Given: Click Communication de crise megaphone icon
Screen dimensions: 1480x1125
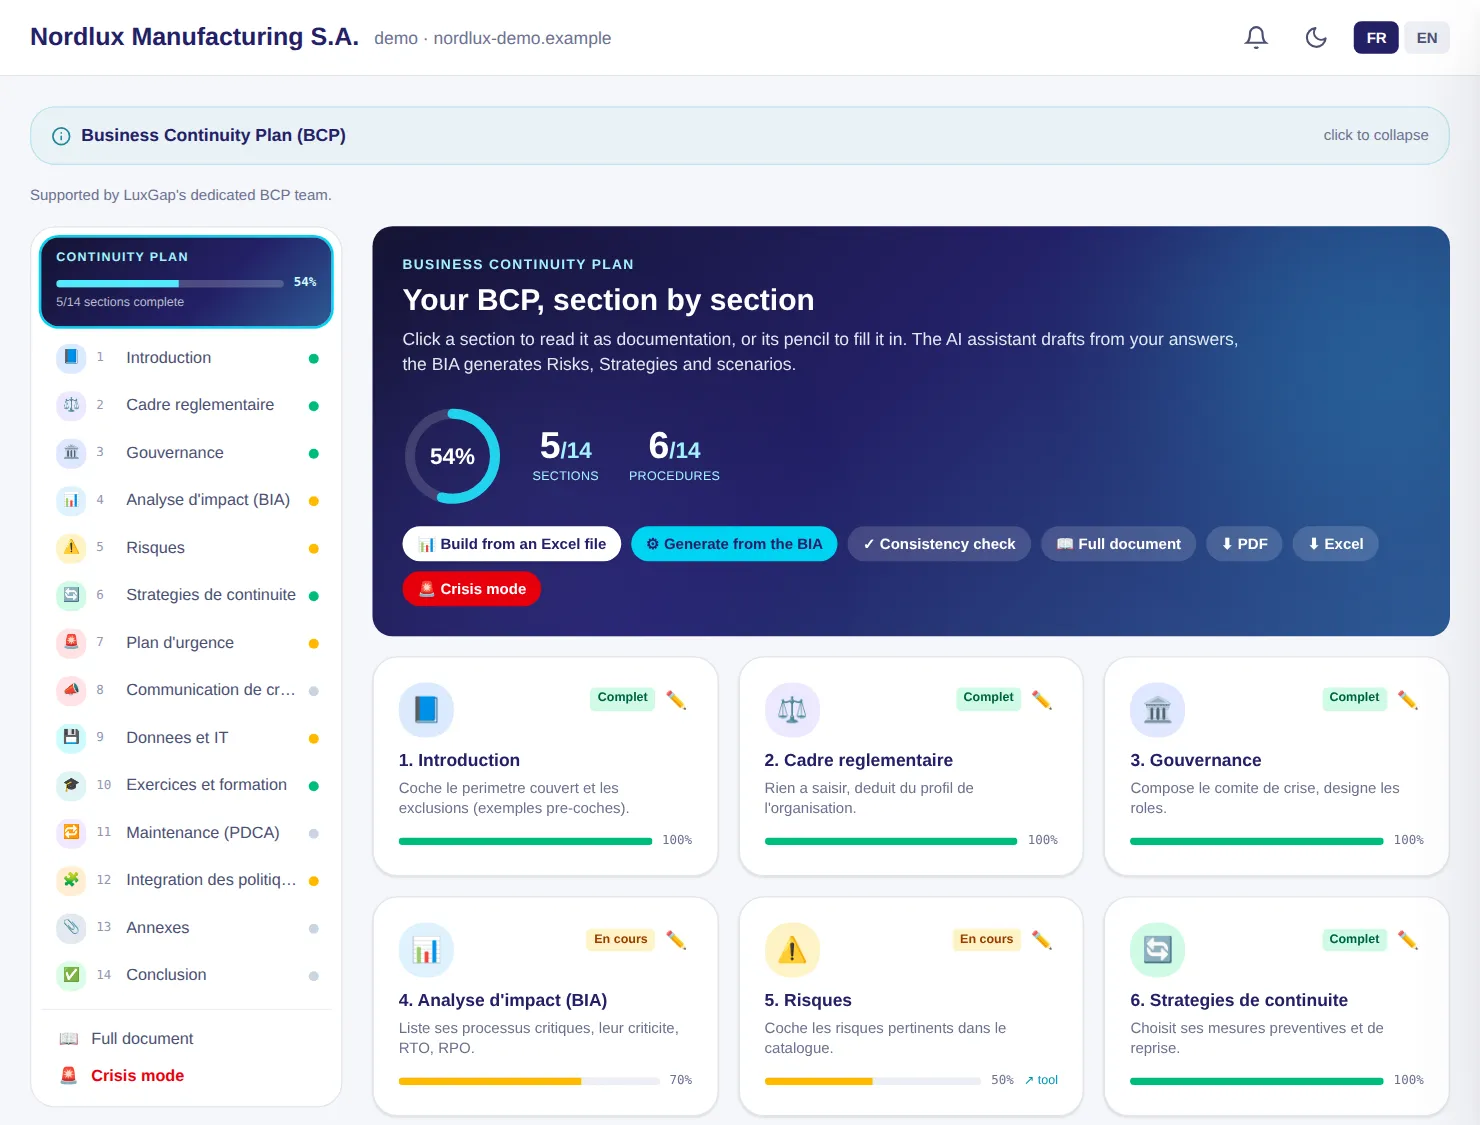Looking at the screenshot, I should 71,690.
